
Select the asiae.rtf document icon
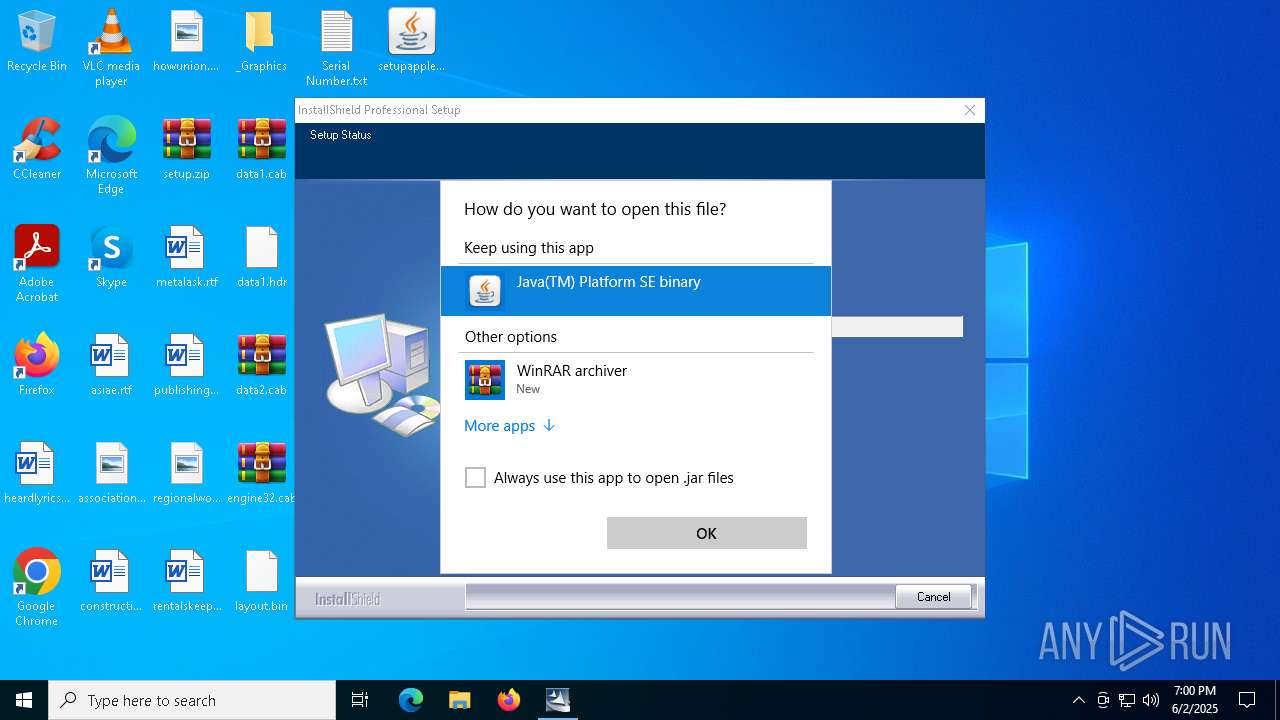point(111,366)
